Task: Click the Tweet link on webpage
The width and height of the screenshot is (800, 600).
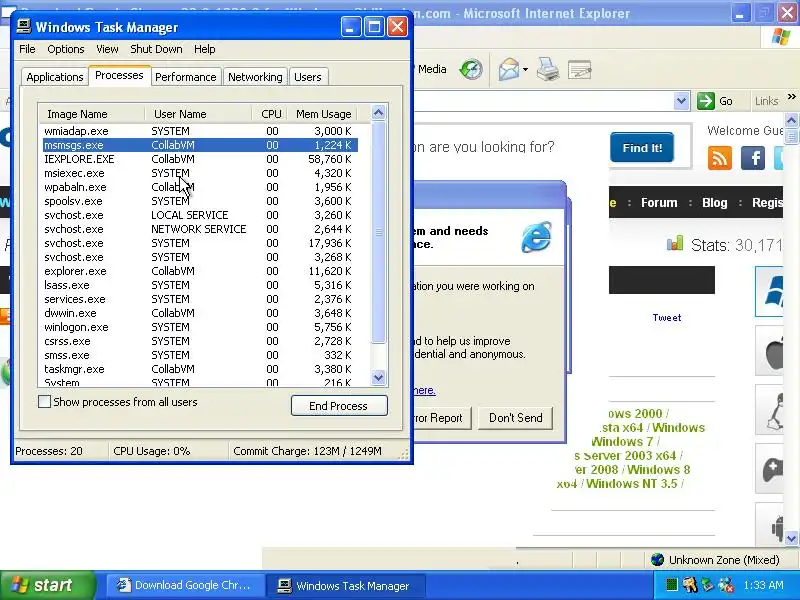Action: point(667,318)
